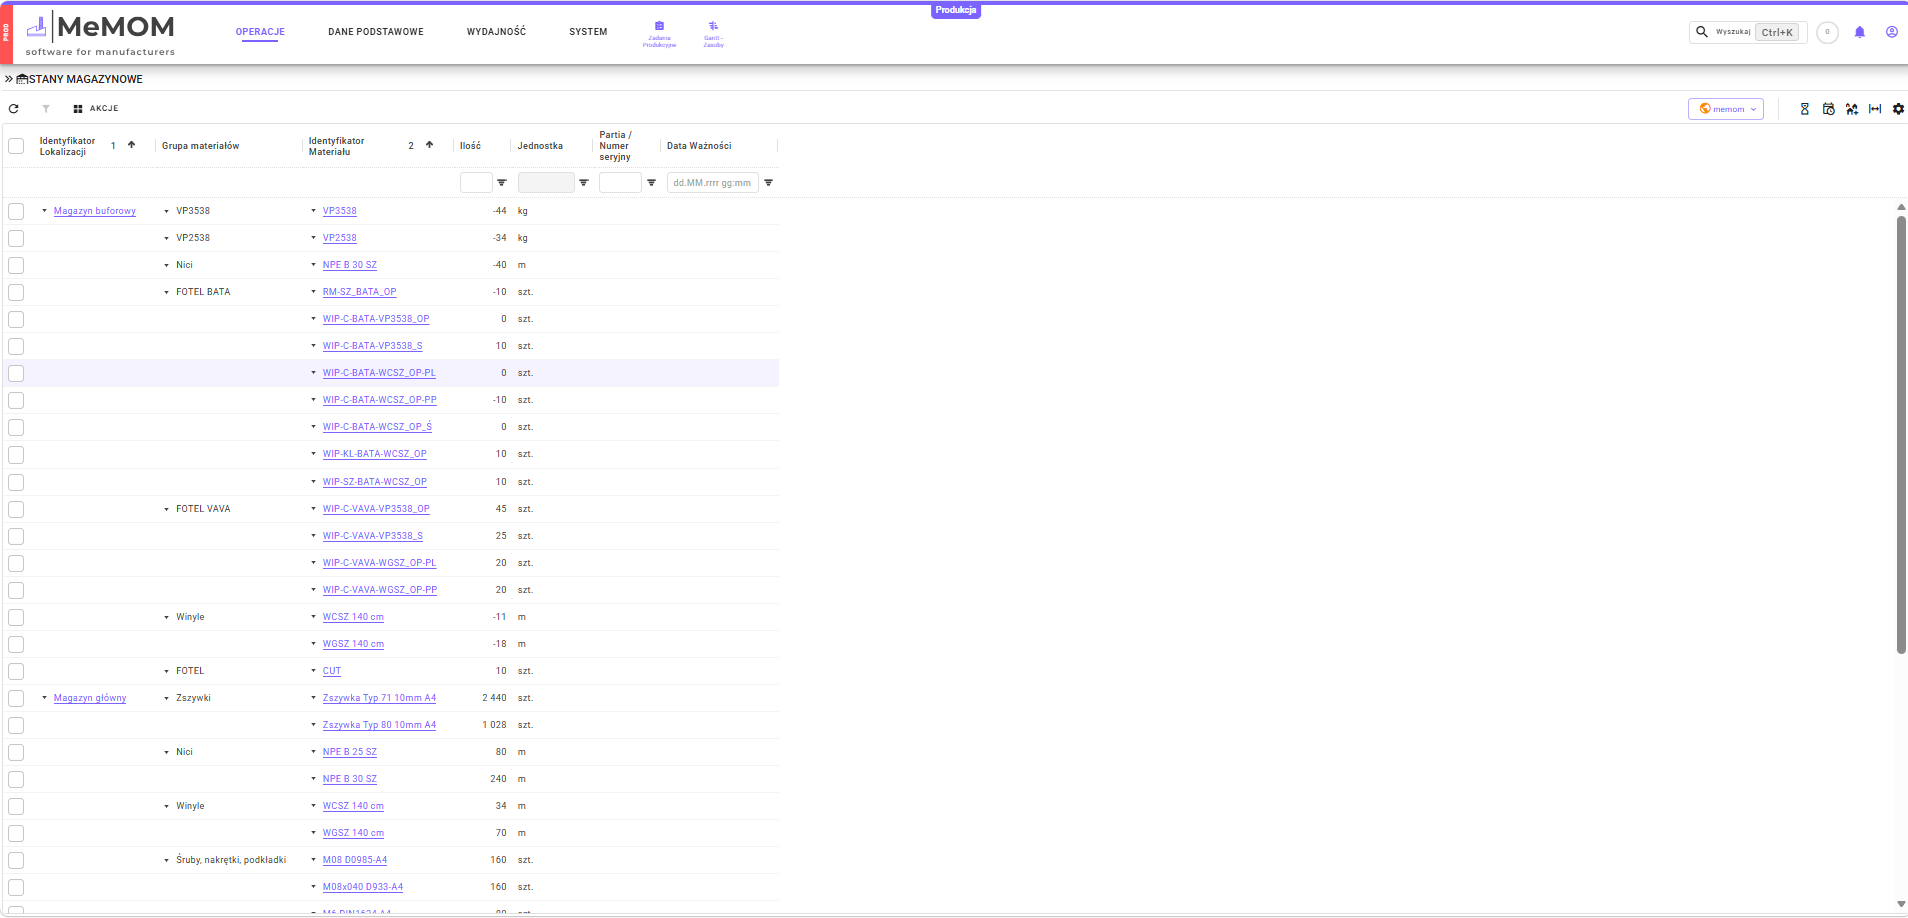Open the Magazyn główny link
Screen dimensions: 1908x918
90,698
